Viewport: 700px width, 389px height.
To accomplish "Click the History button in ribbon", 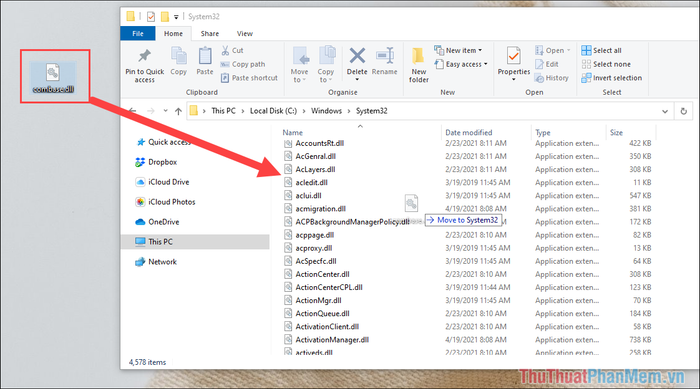I will tap(552, 78).
